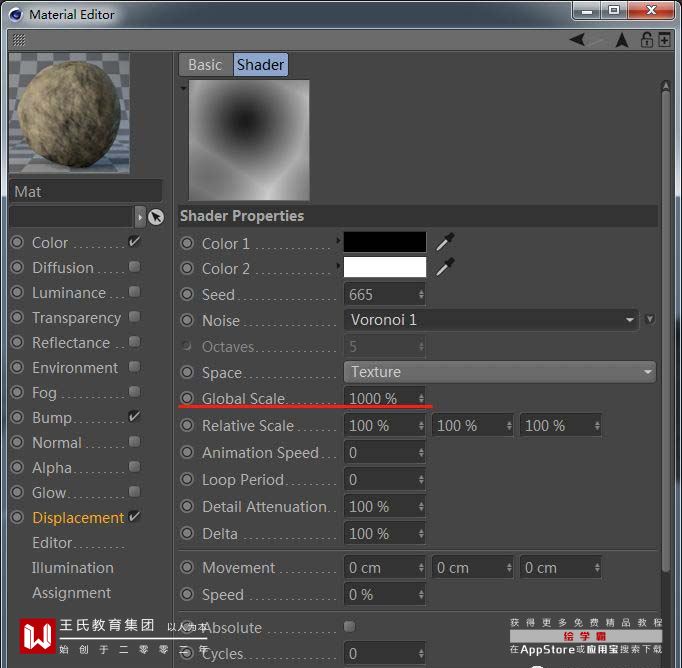Click Seed animation dot

coord(187,294)
